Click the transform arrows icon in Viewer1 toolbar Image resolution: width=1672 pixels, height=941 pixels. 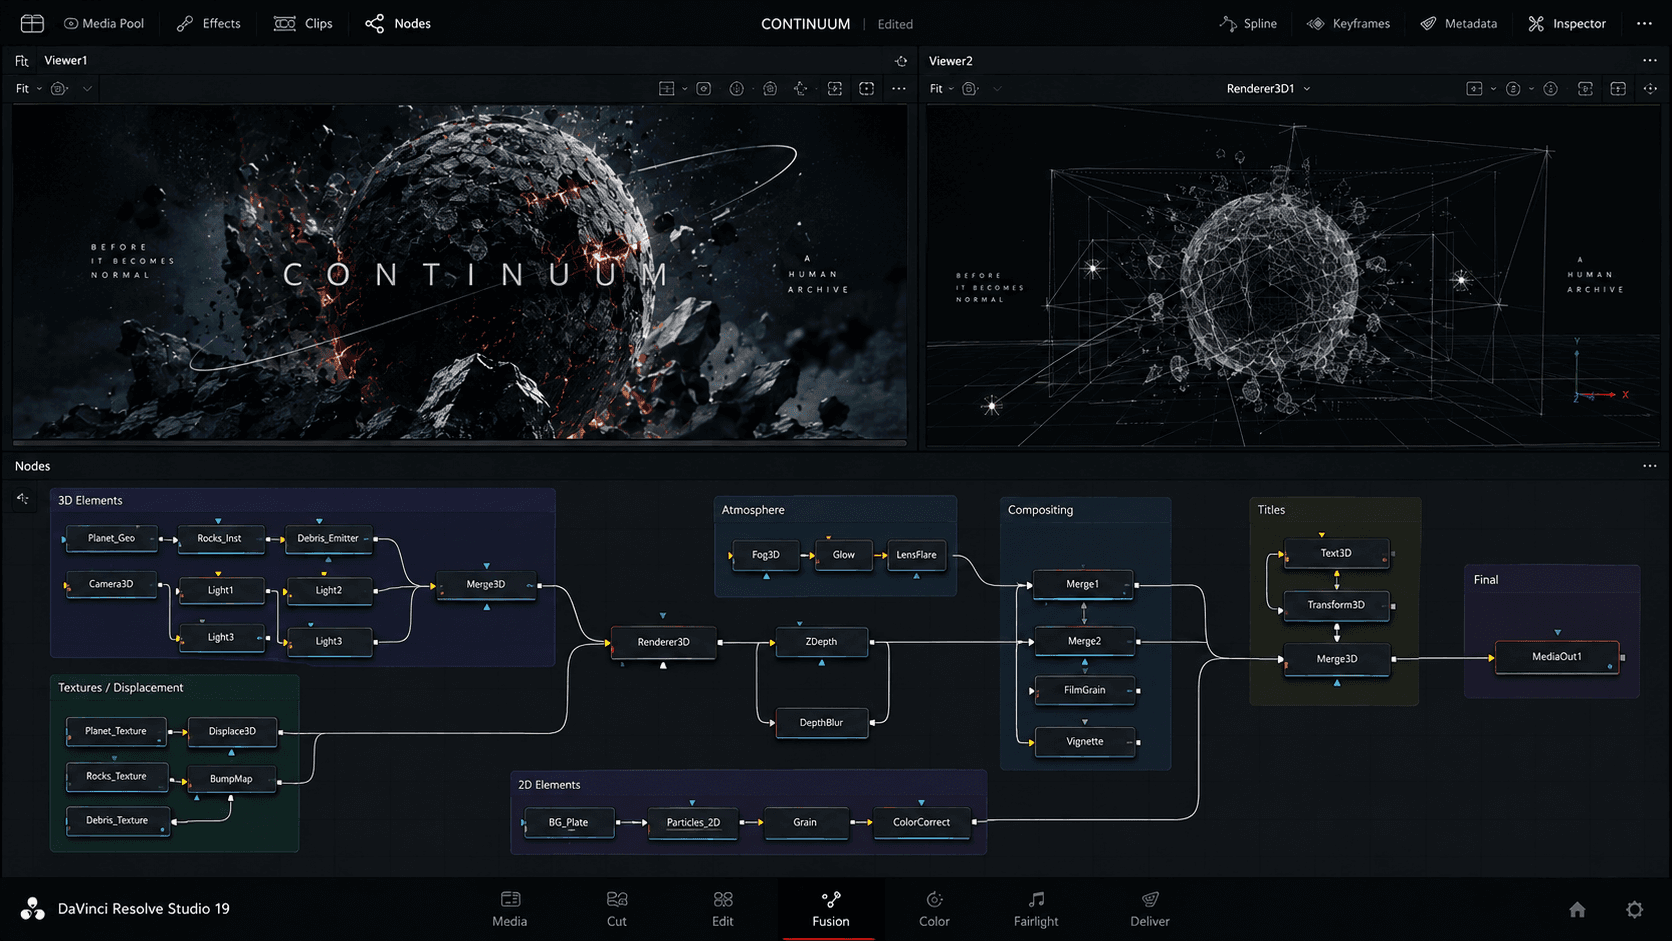coord(801,89)
